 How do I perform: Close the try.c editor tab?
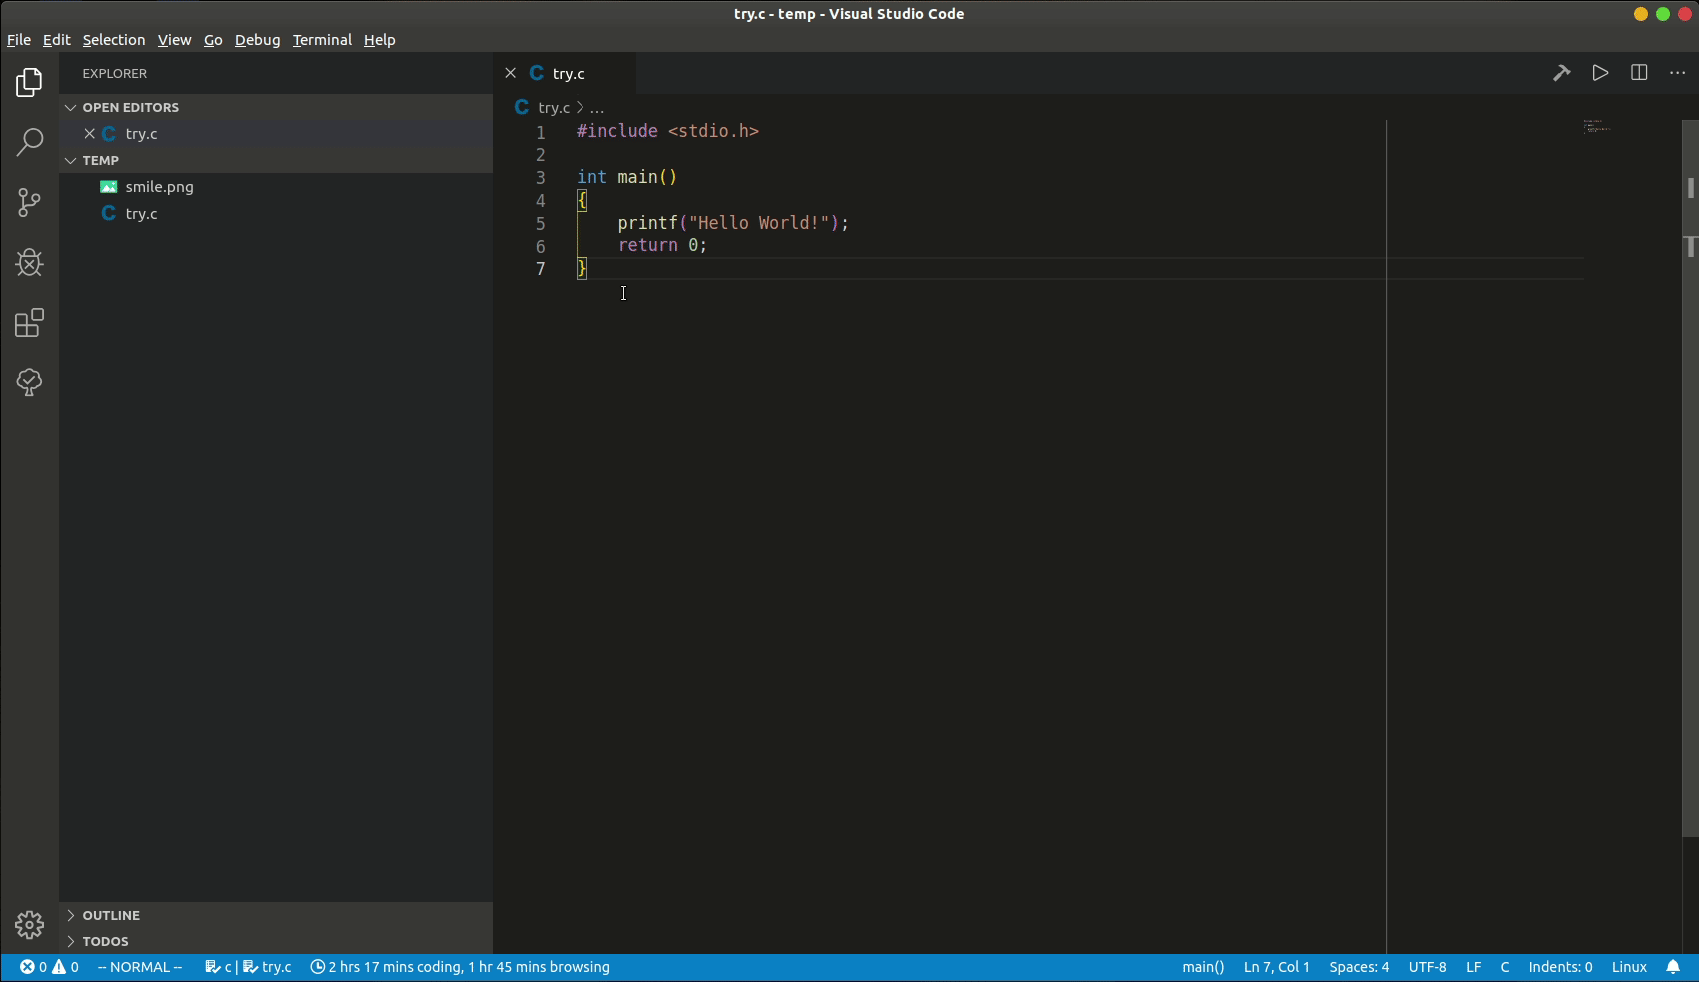[511, 73]
